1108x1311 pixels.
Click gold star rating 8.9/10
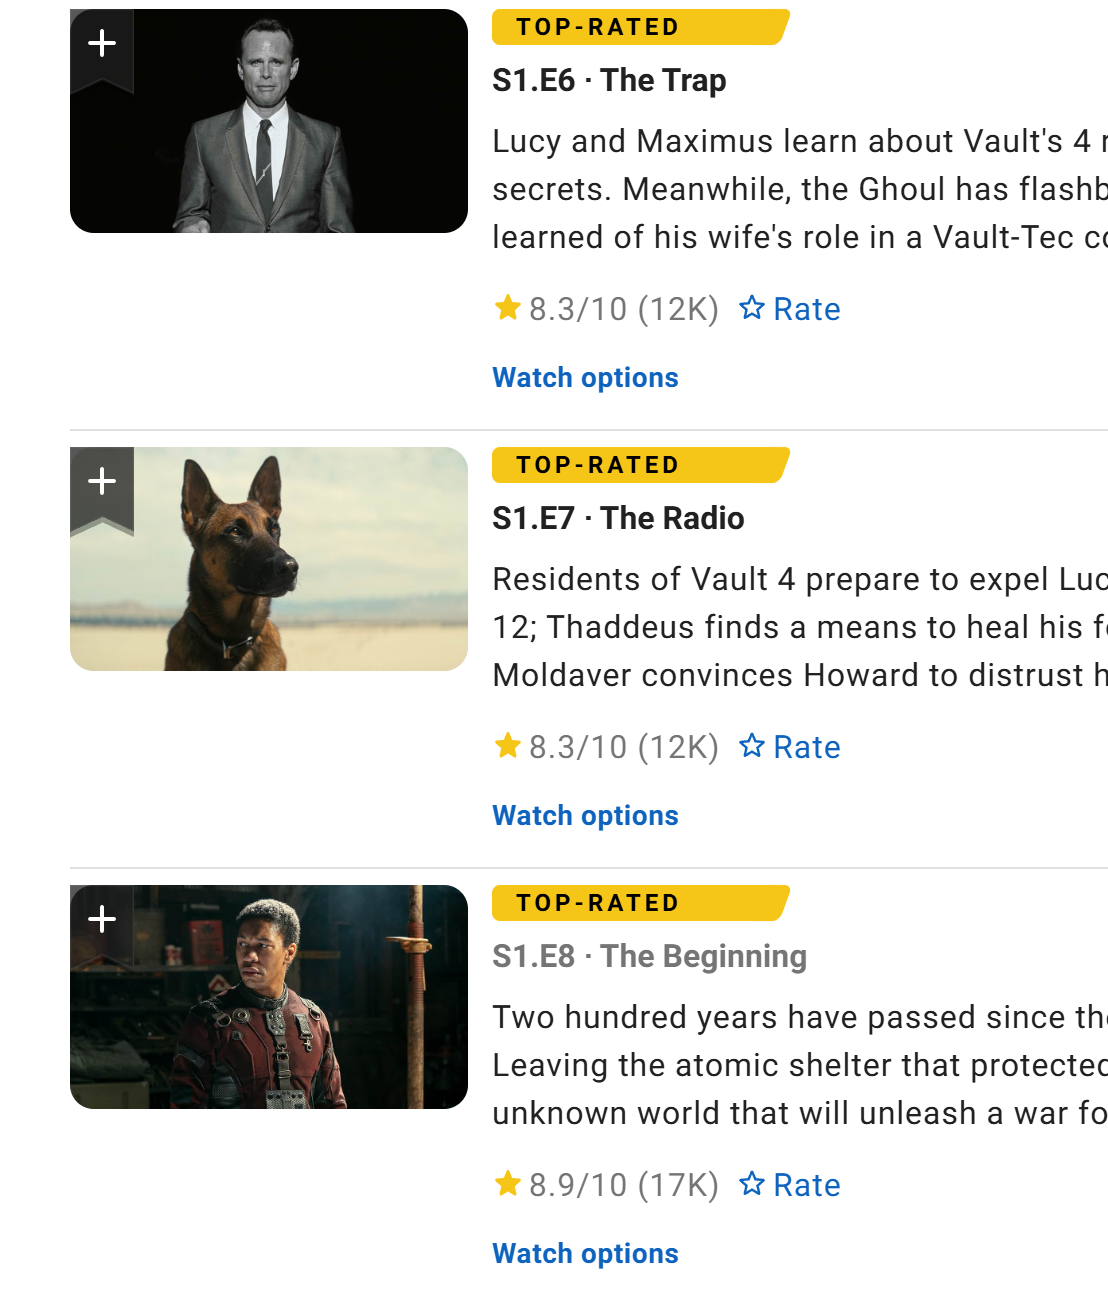508,1184
